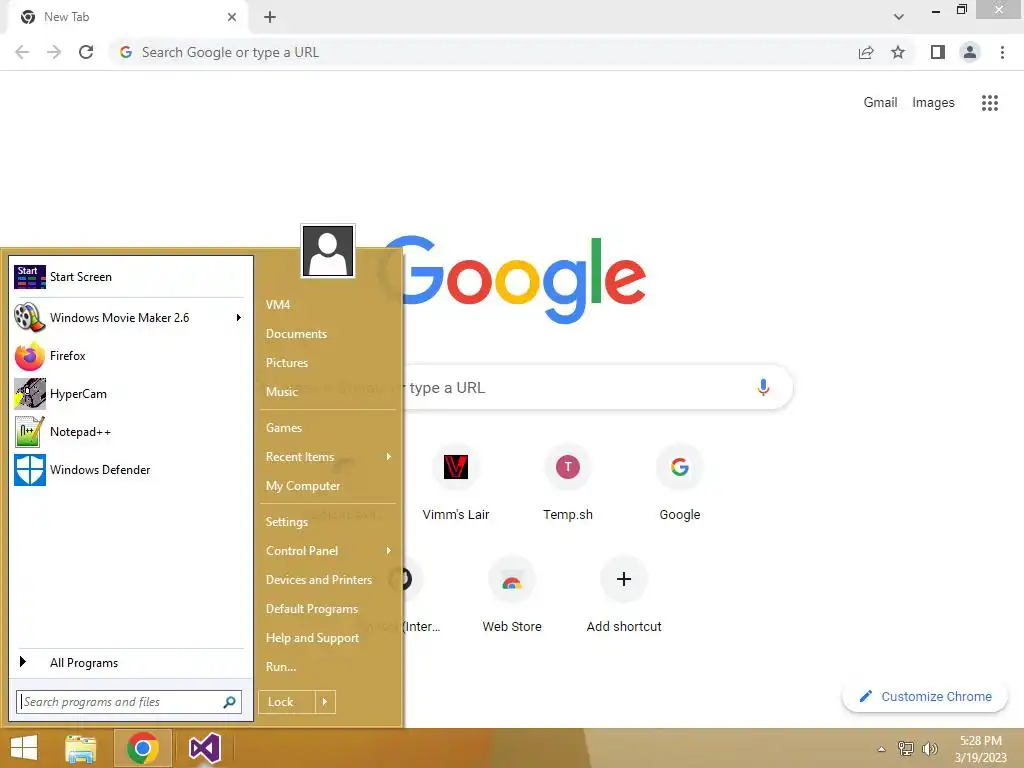Open Windows Defender from the start menu

[x=129, y=470]
